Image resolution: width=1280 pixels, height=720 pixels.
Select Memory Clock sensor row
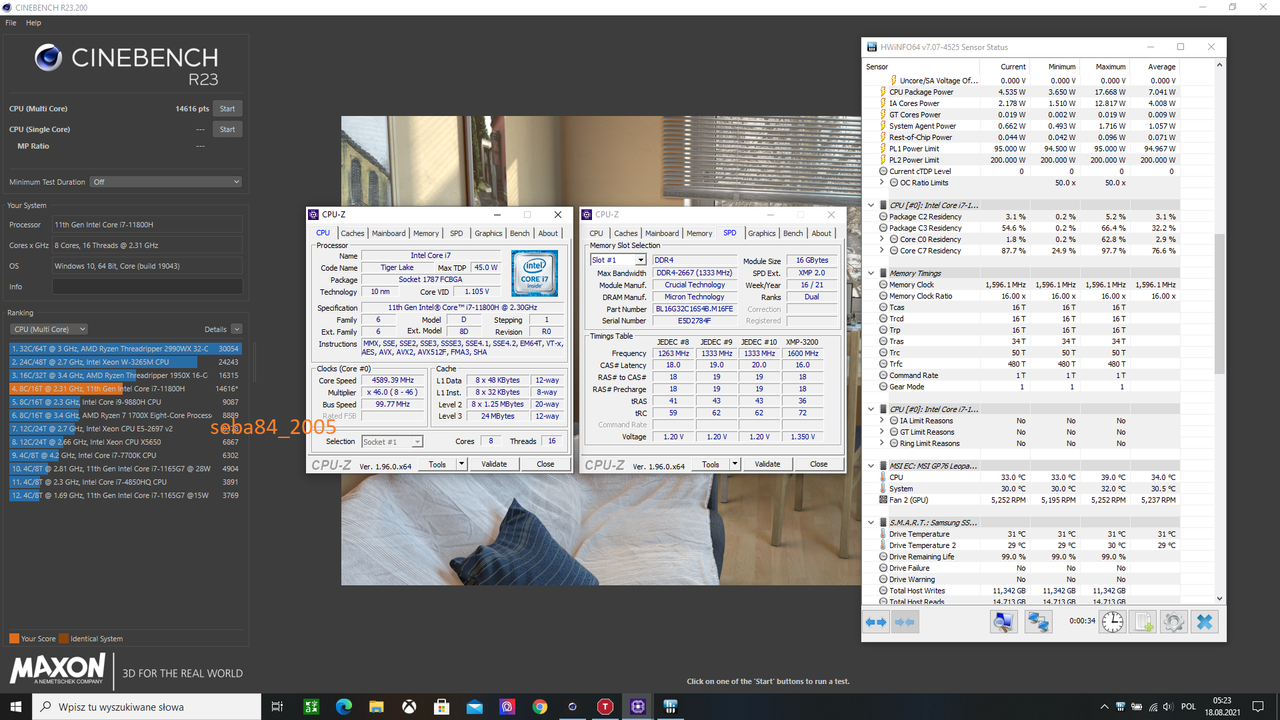click(1021, 285)
